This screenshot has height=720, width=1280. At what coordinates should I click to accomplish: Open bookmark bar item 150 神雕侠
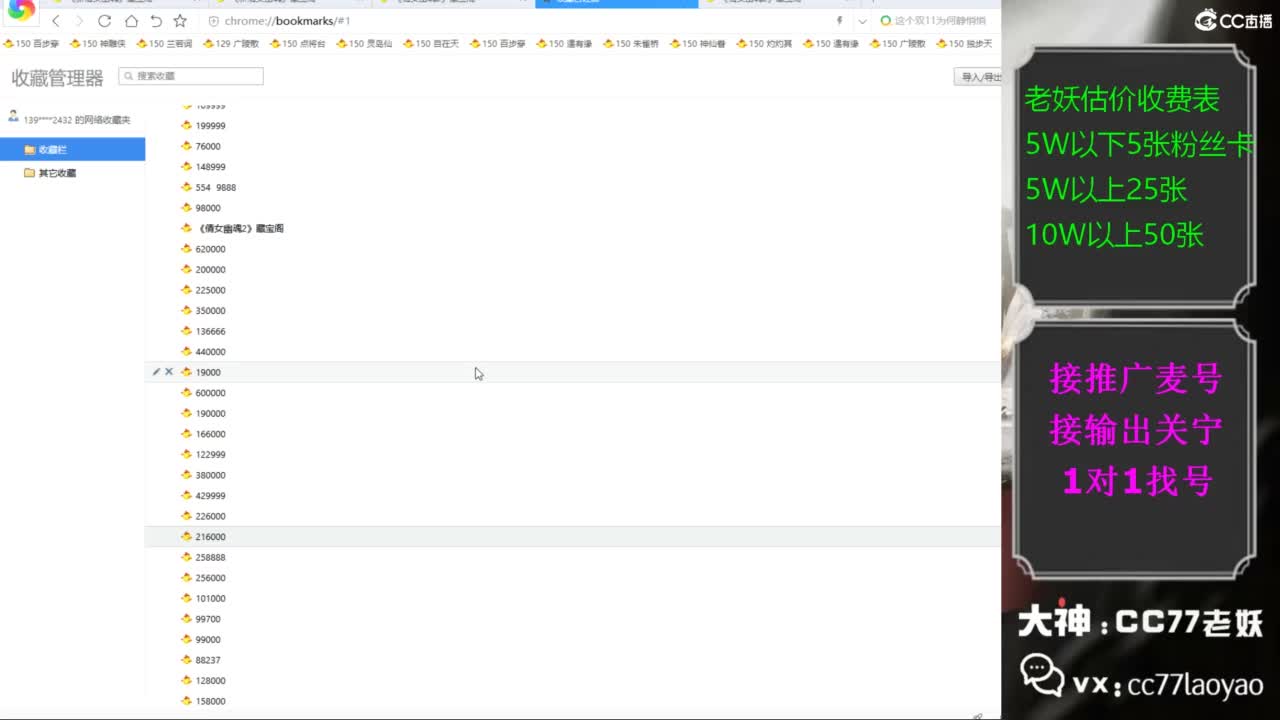coord(98,44)
